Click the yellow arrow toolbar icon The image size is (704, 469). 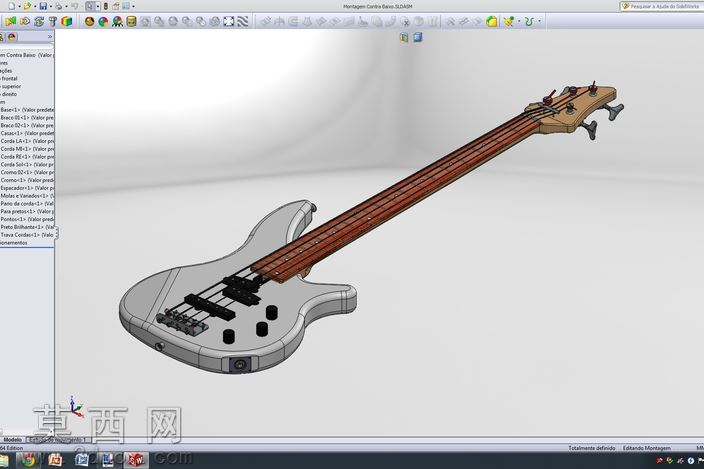(25, 21)
